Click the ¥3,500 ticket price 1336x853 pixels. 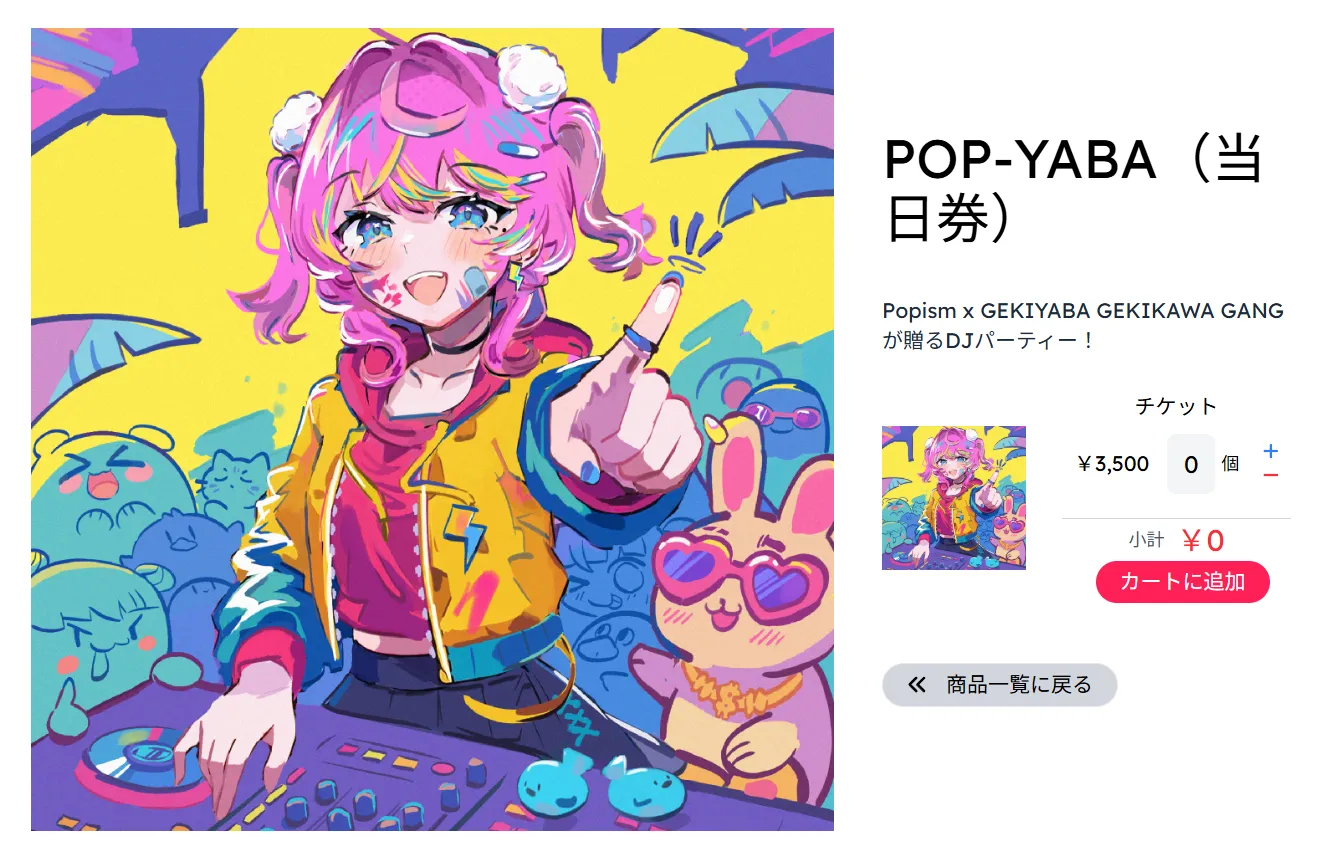coord(1113,464)
